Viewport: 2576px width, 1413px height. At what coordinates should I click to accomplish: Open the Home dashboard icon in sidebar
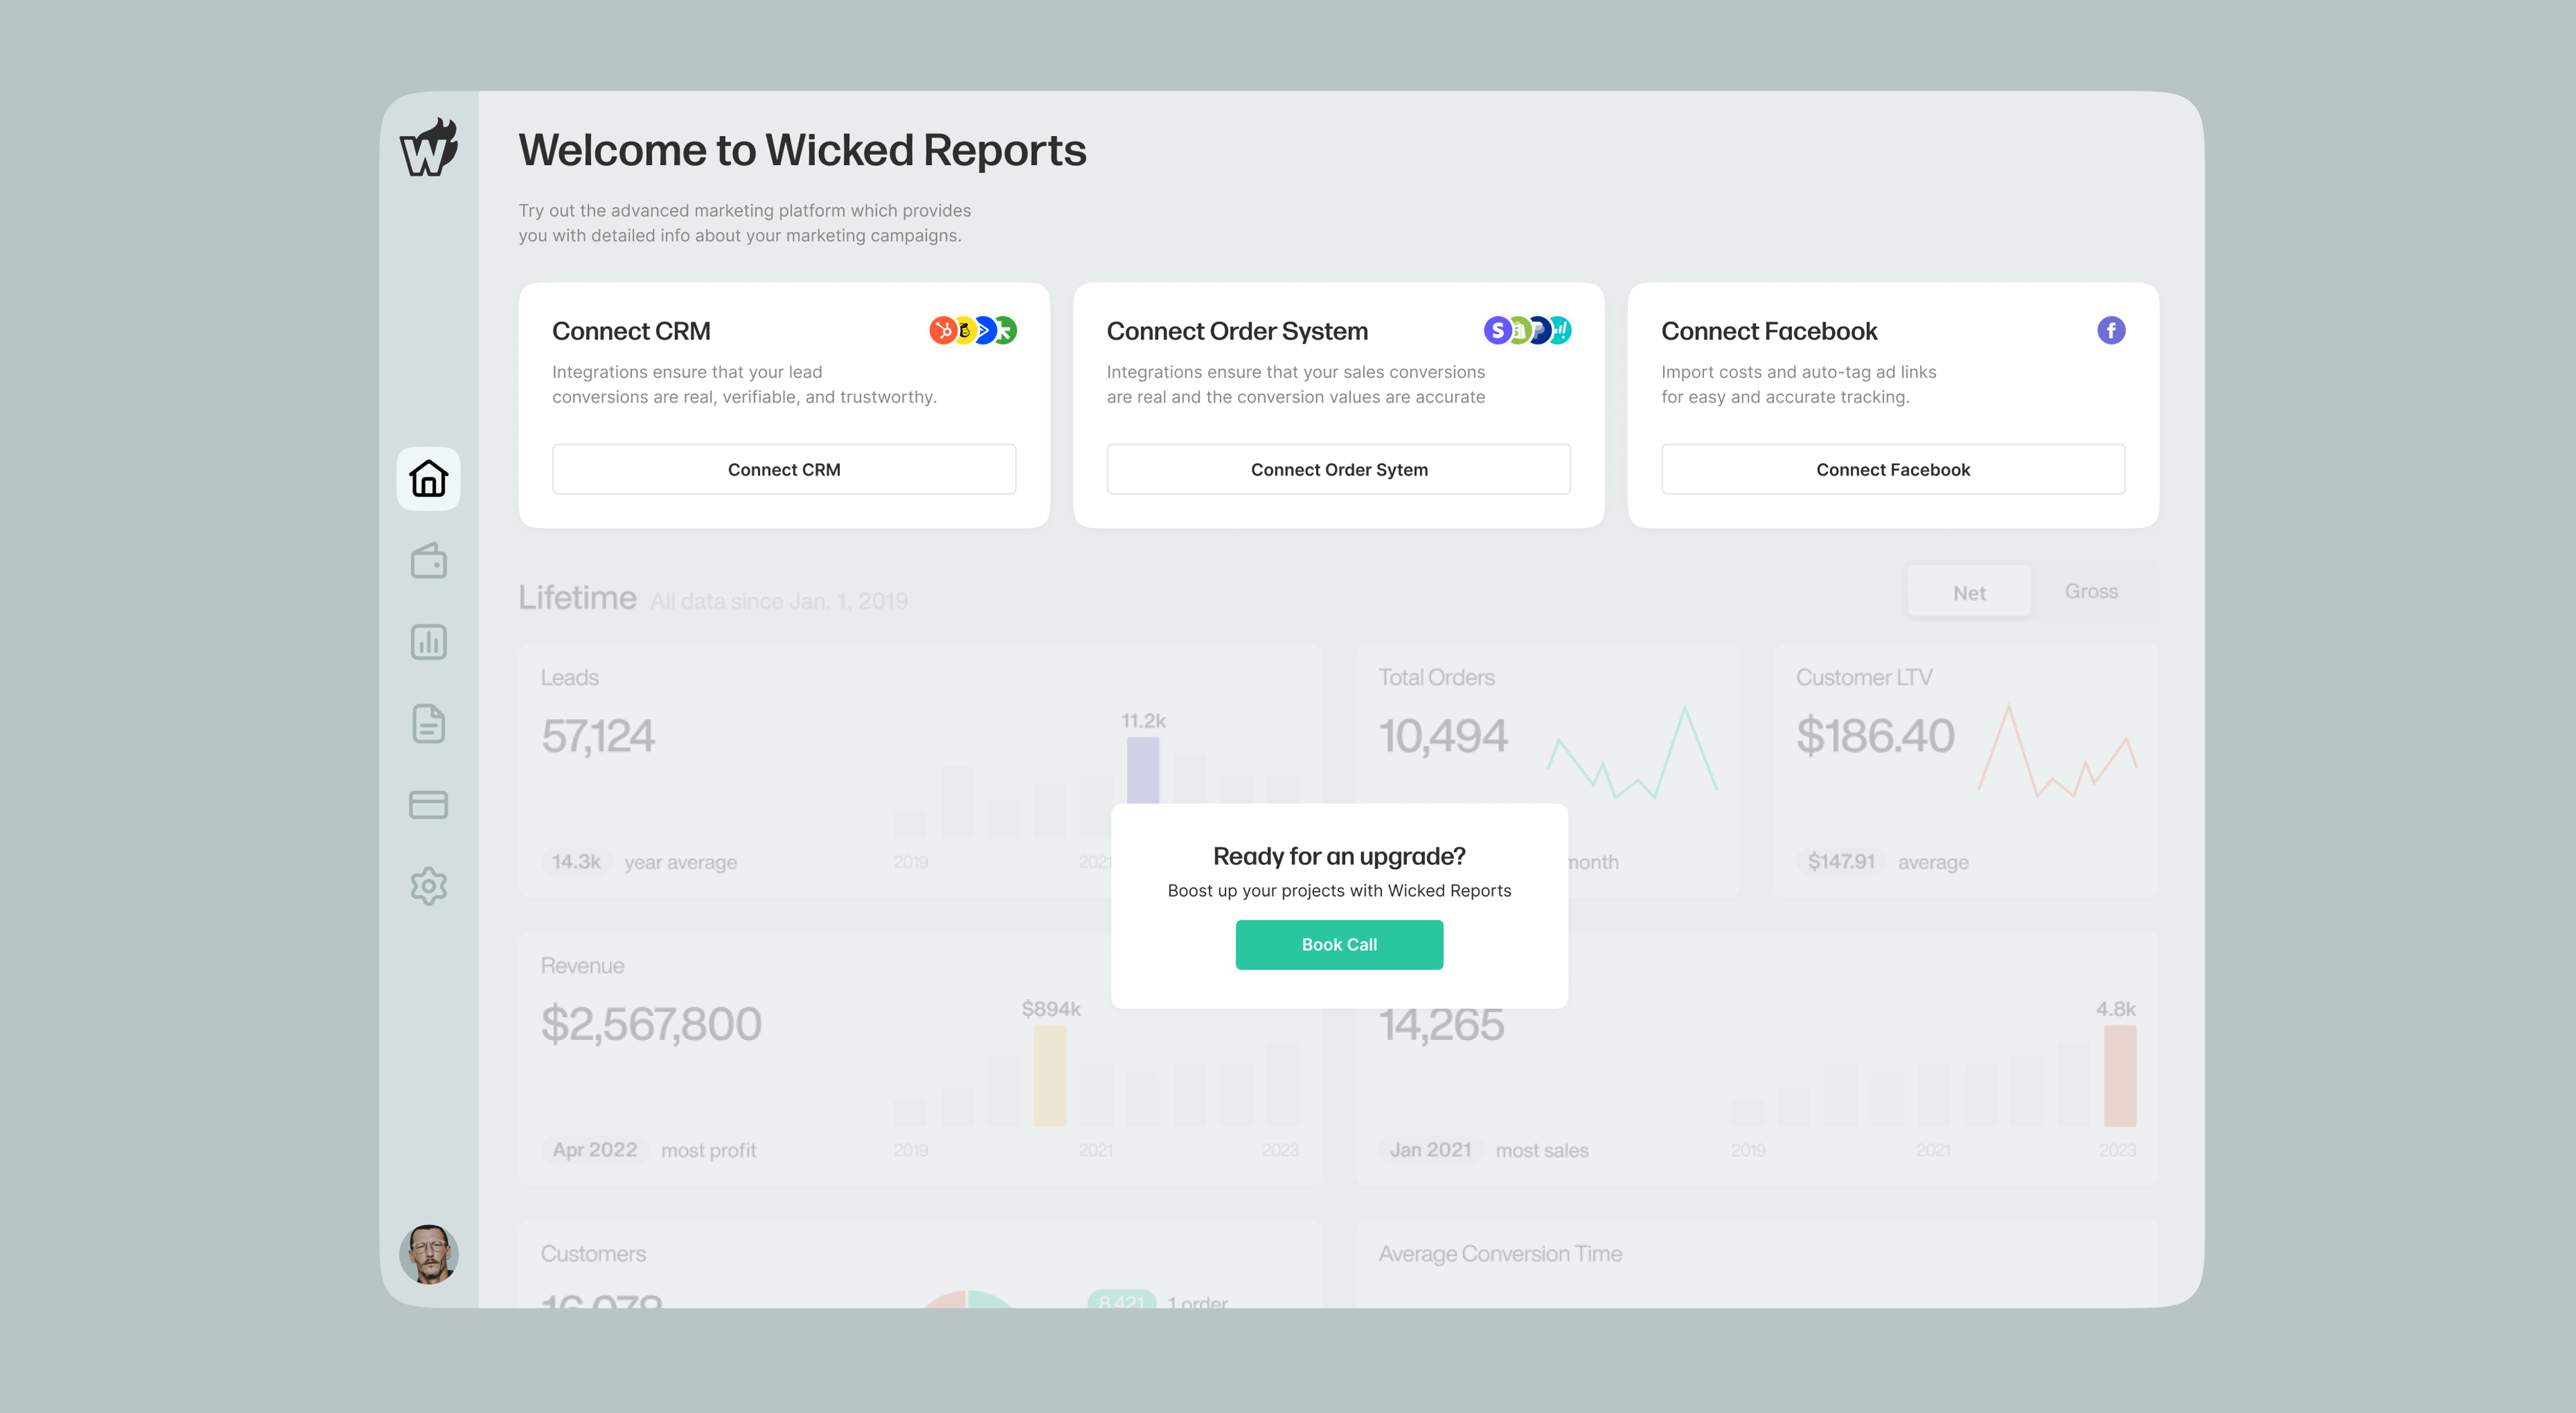(428, 478)
